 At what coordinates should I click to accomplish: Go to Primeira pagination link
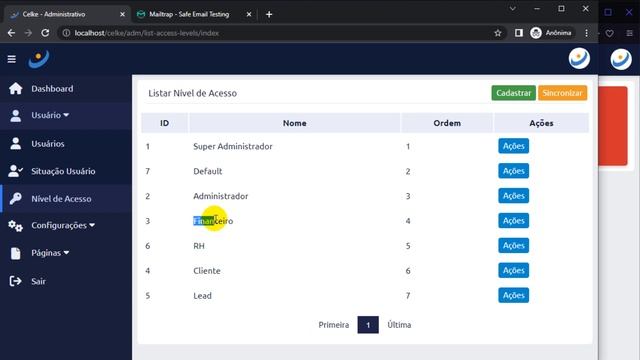tap(333, 325)
